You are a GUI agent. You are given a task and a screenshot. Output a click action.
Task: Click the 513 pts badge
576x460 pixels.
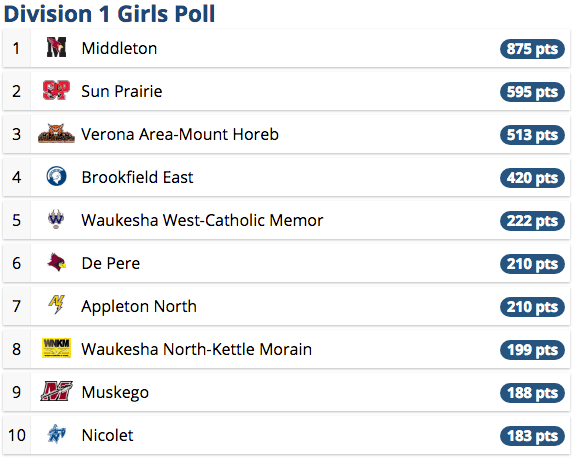tap(532, 135)
